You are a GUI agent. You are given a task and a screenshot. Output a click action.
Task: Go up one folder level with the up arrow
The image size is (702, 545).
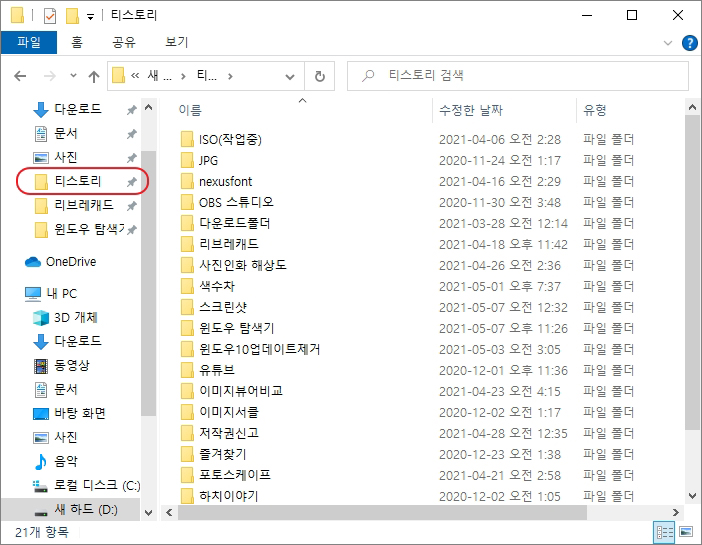pyautogui.click(x=94, y=77)
